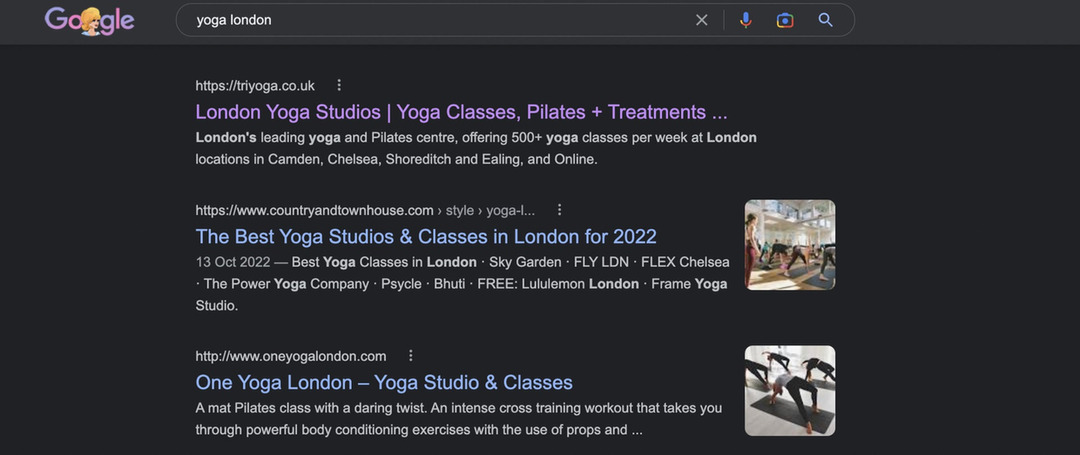Open three-dot menu next to triyoga.co.uk
The height and width of the screenshot is (455, 1080).
[339, 85]
